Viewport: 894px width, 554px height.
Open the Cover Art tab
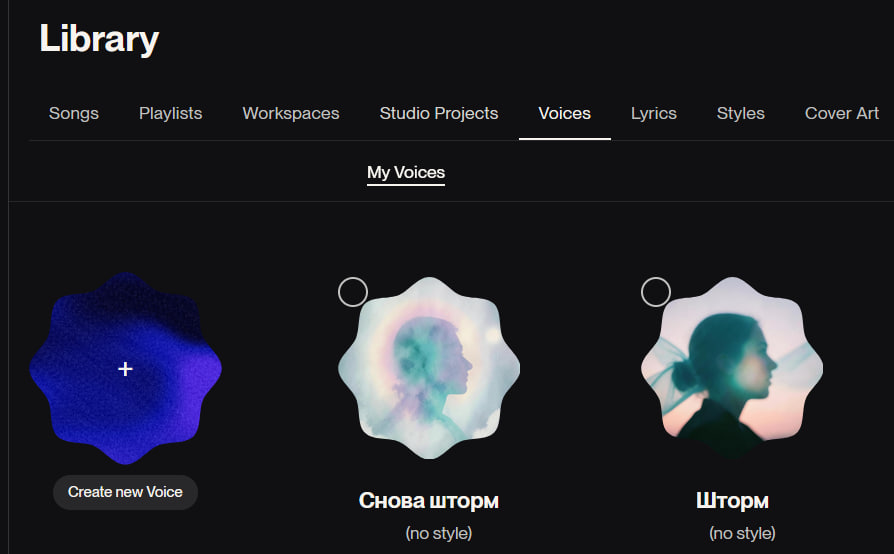(x=842, y=113)
